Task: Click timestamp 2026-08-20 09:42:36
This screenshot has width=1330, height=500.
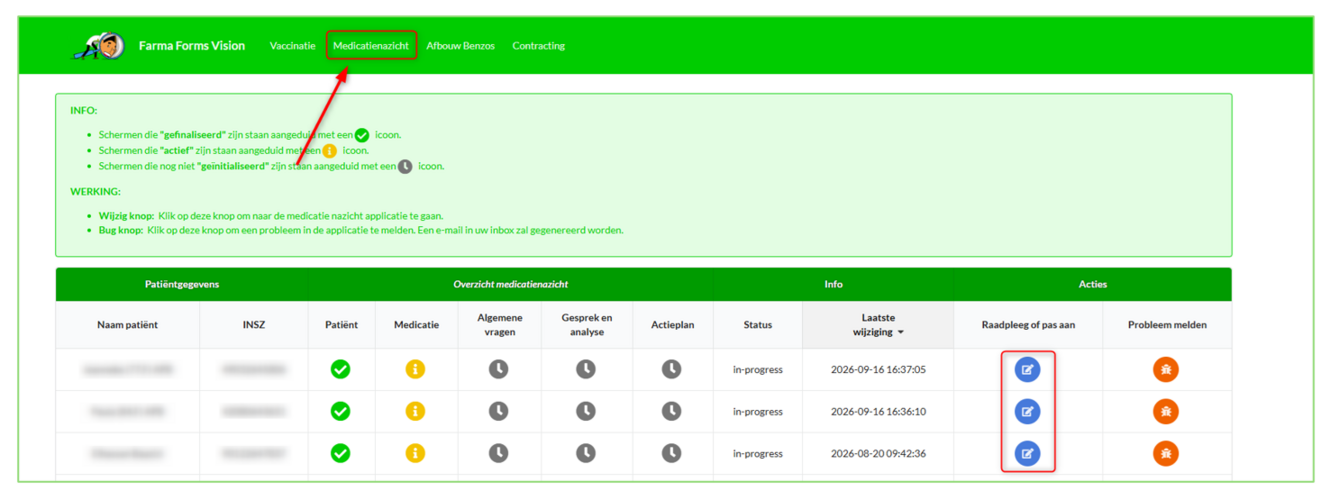Action: point(878,453)
